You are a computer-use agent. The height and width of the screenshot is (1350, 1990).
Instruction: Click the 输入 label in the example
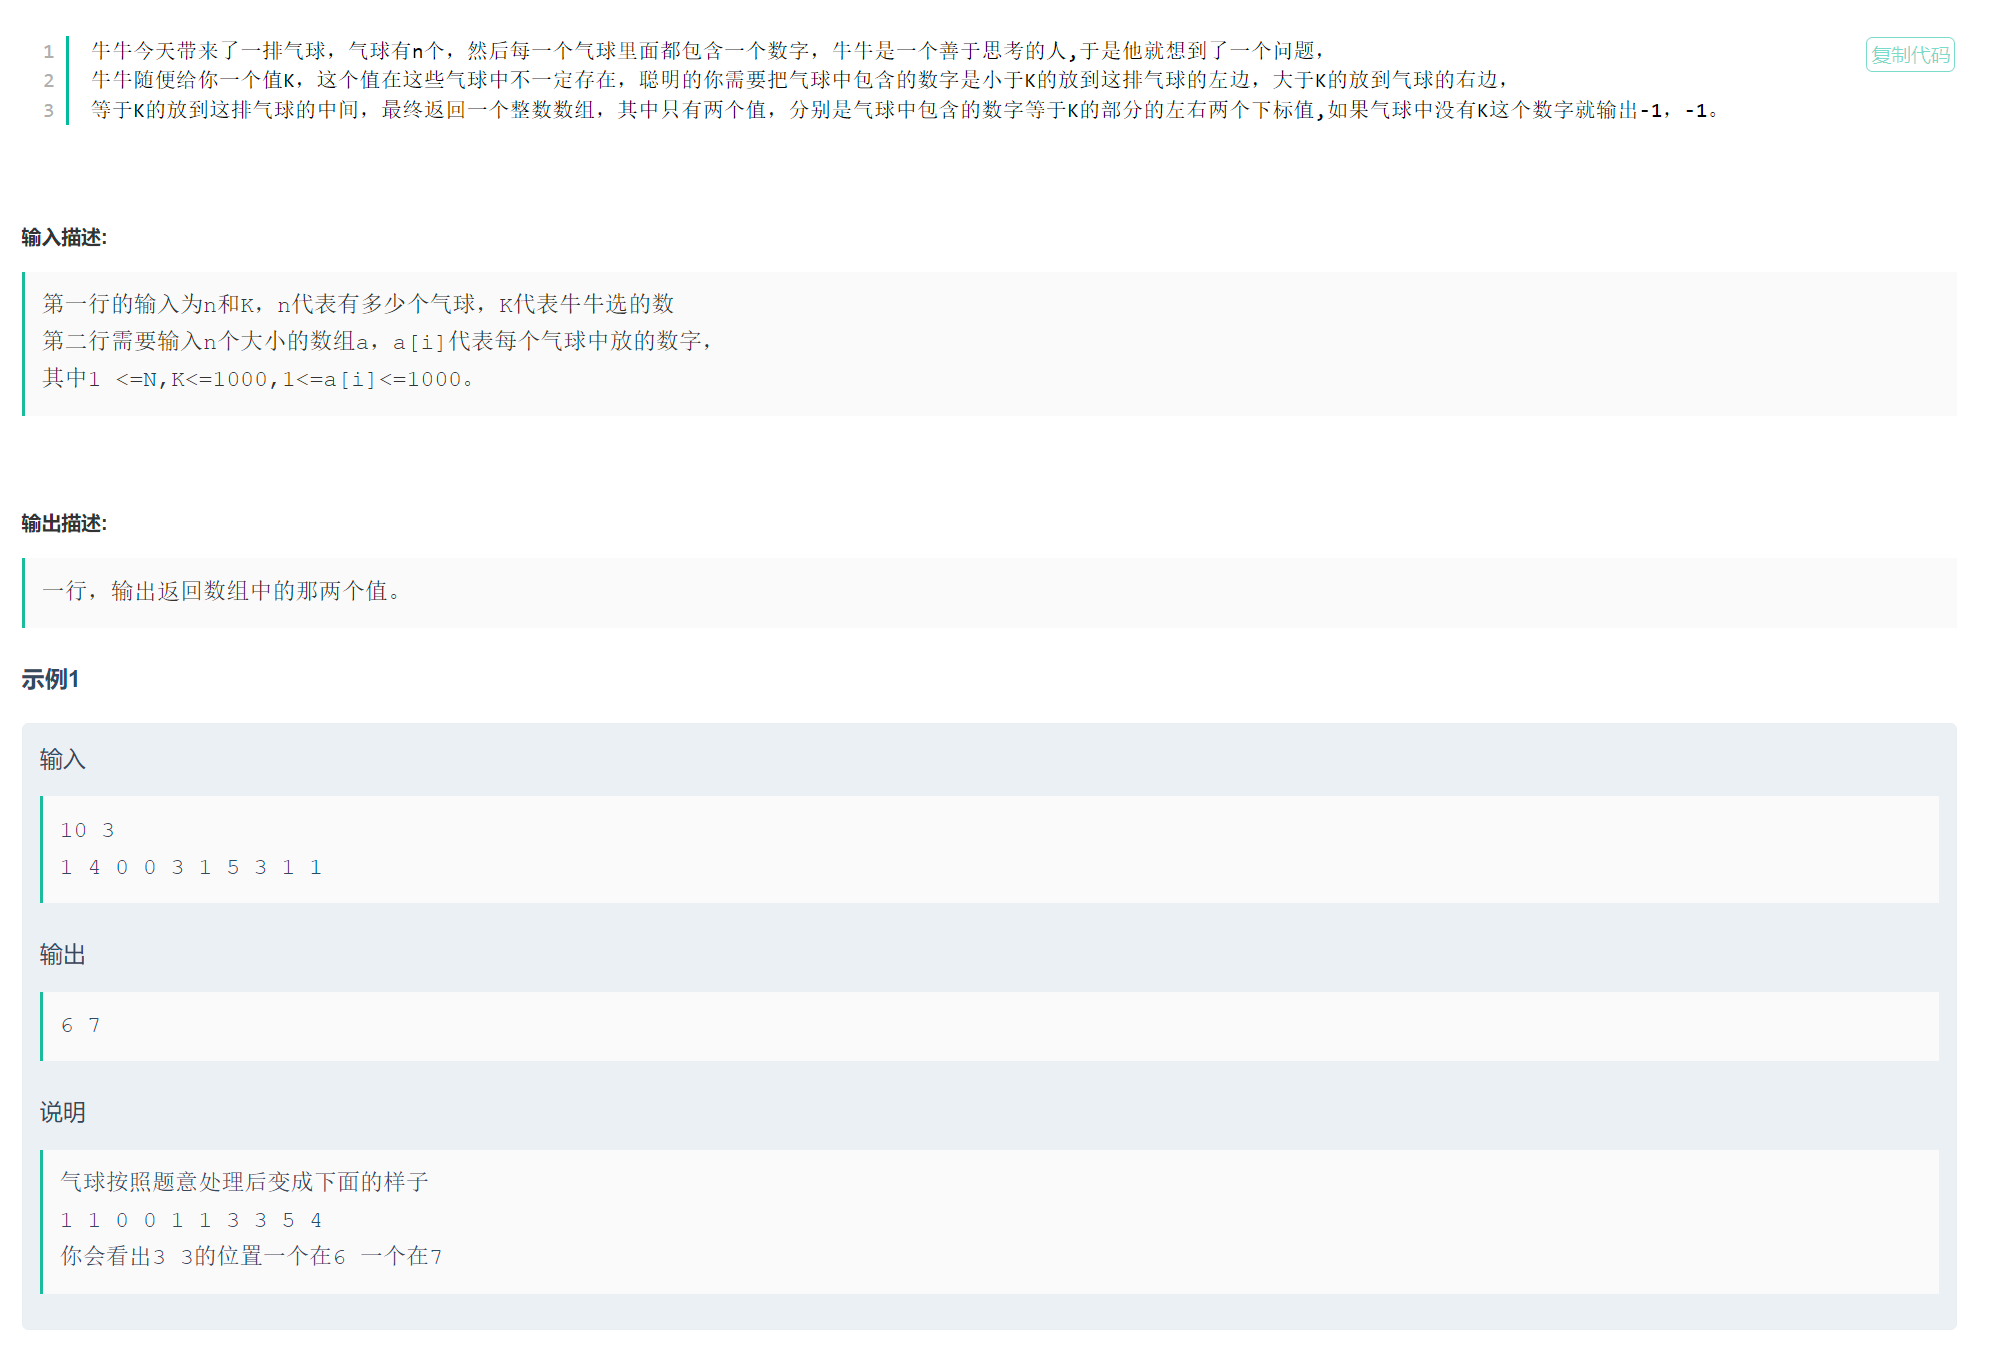(62, 759)
